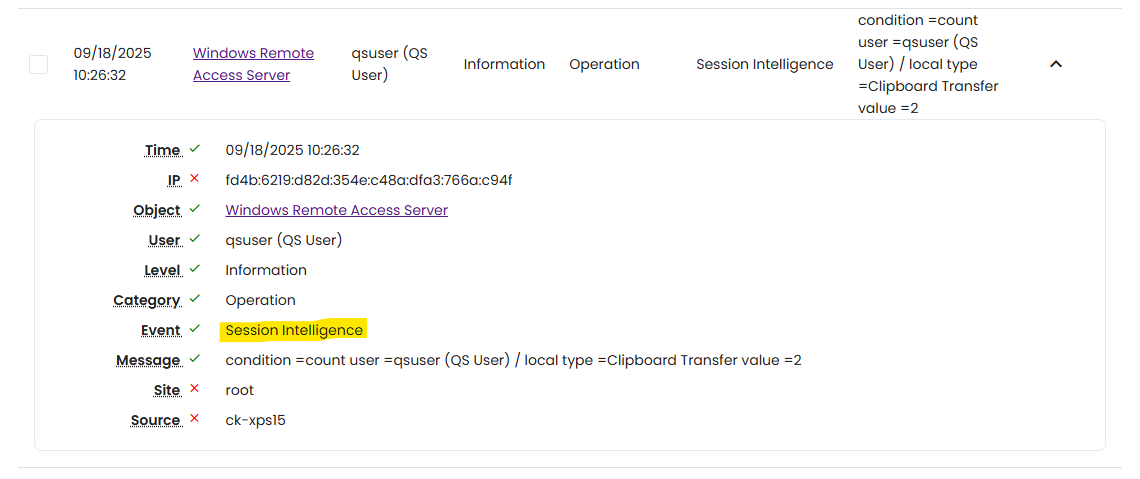Screen dimensions: 1140x479
Task: Click the underlined Message field label
Action: pyautogui.click(x=148, y=360)
